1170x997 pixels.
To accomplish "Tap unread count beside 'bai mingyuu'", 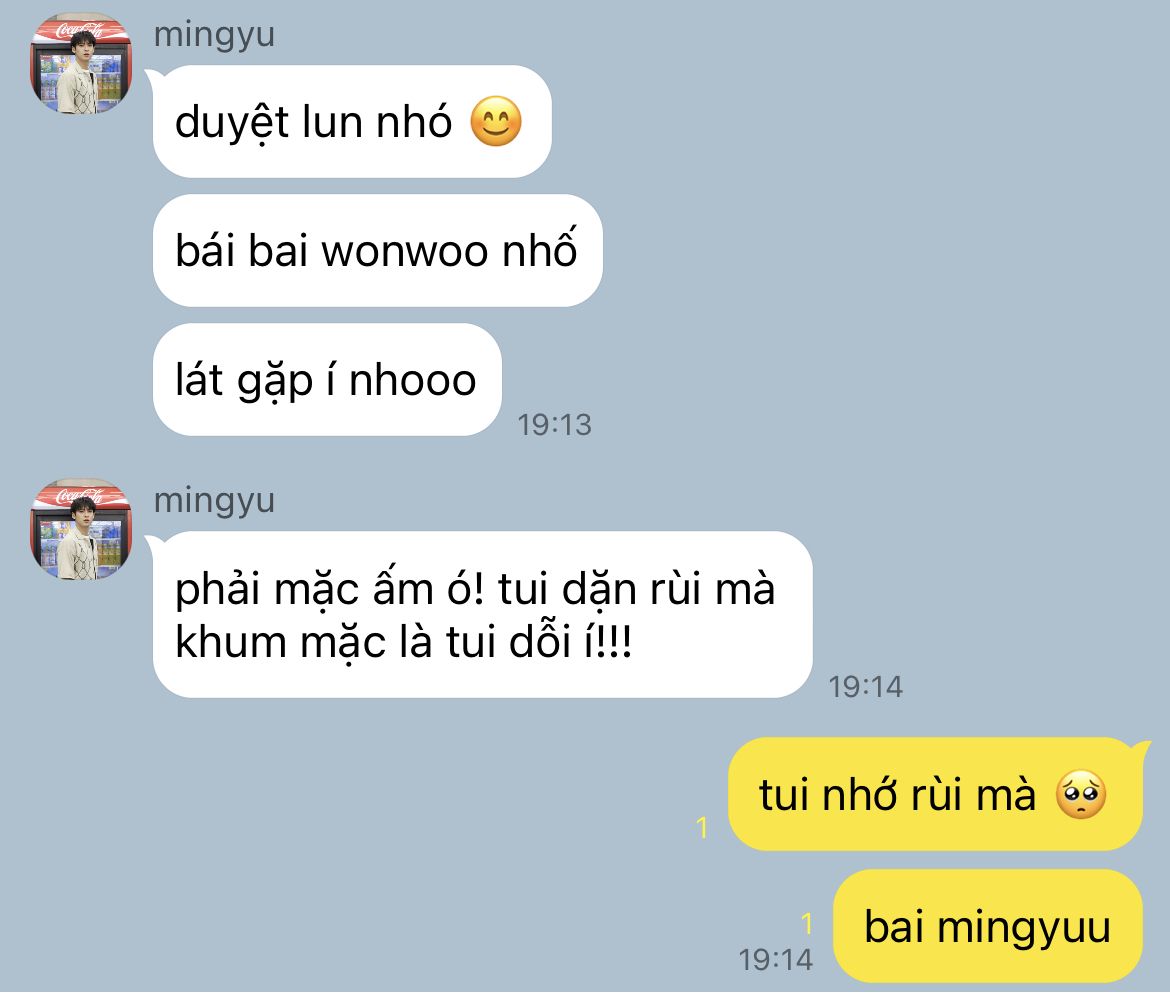I will [x=807, y=924].
